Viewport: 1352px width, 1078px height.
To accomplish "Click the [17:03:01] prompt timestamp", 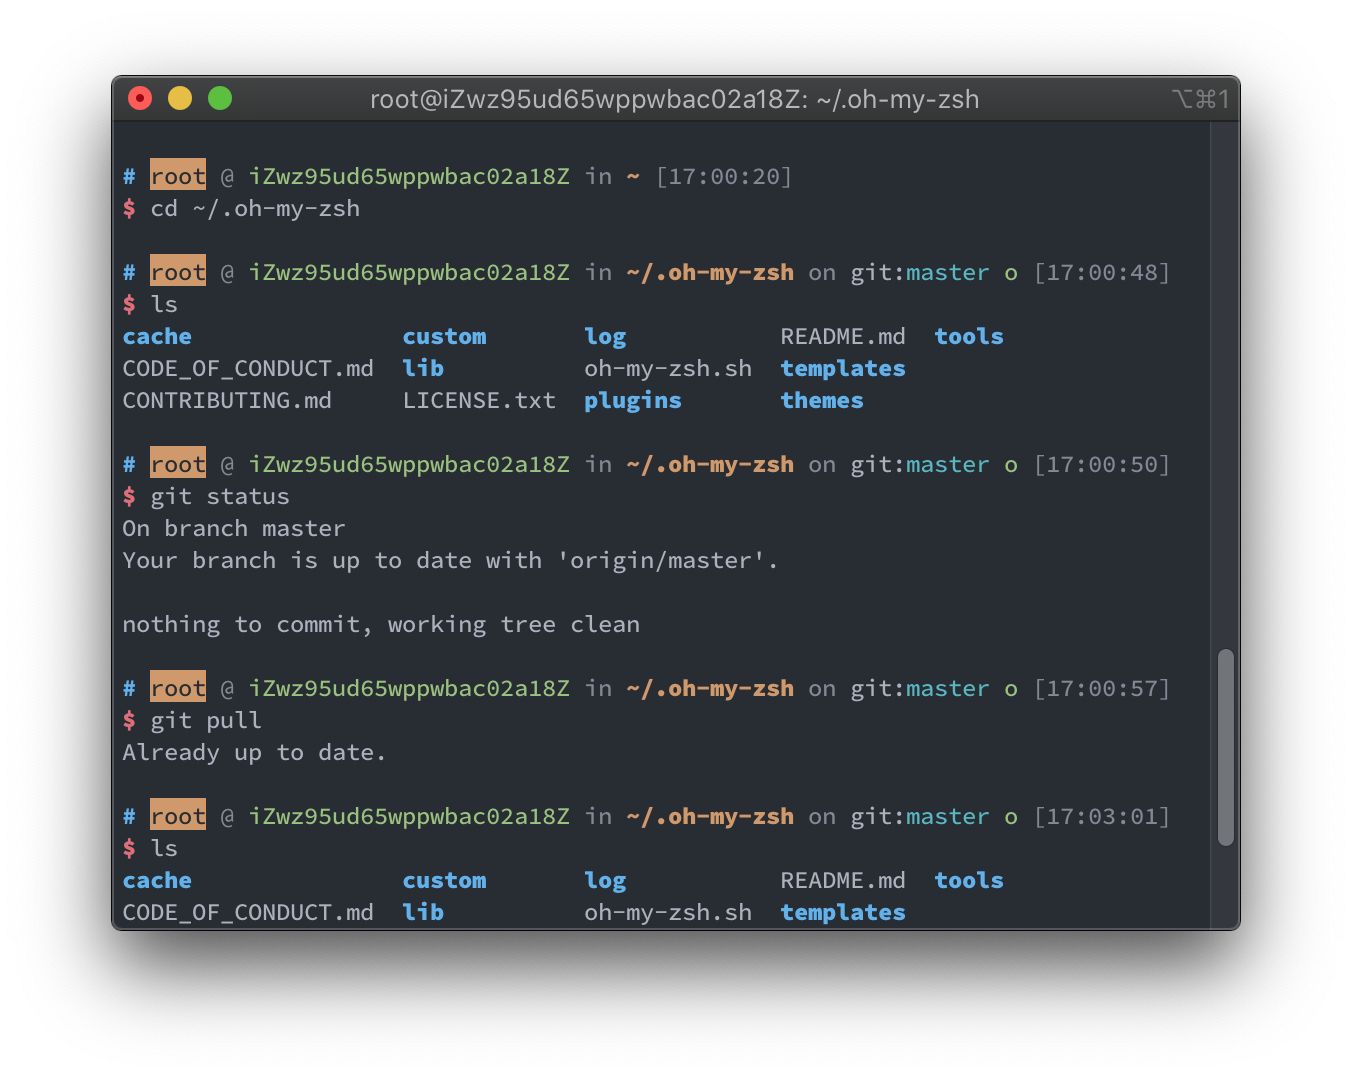I will (x=1101, y=817).
